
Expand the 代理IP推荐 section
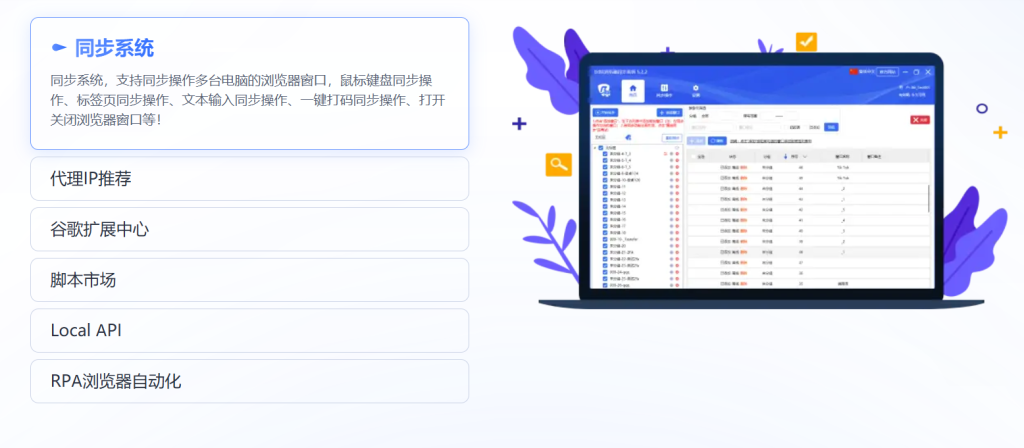pos(249,178)
